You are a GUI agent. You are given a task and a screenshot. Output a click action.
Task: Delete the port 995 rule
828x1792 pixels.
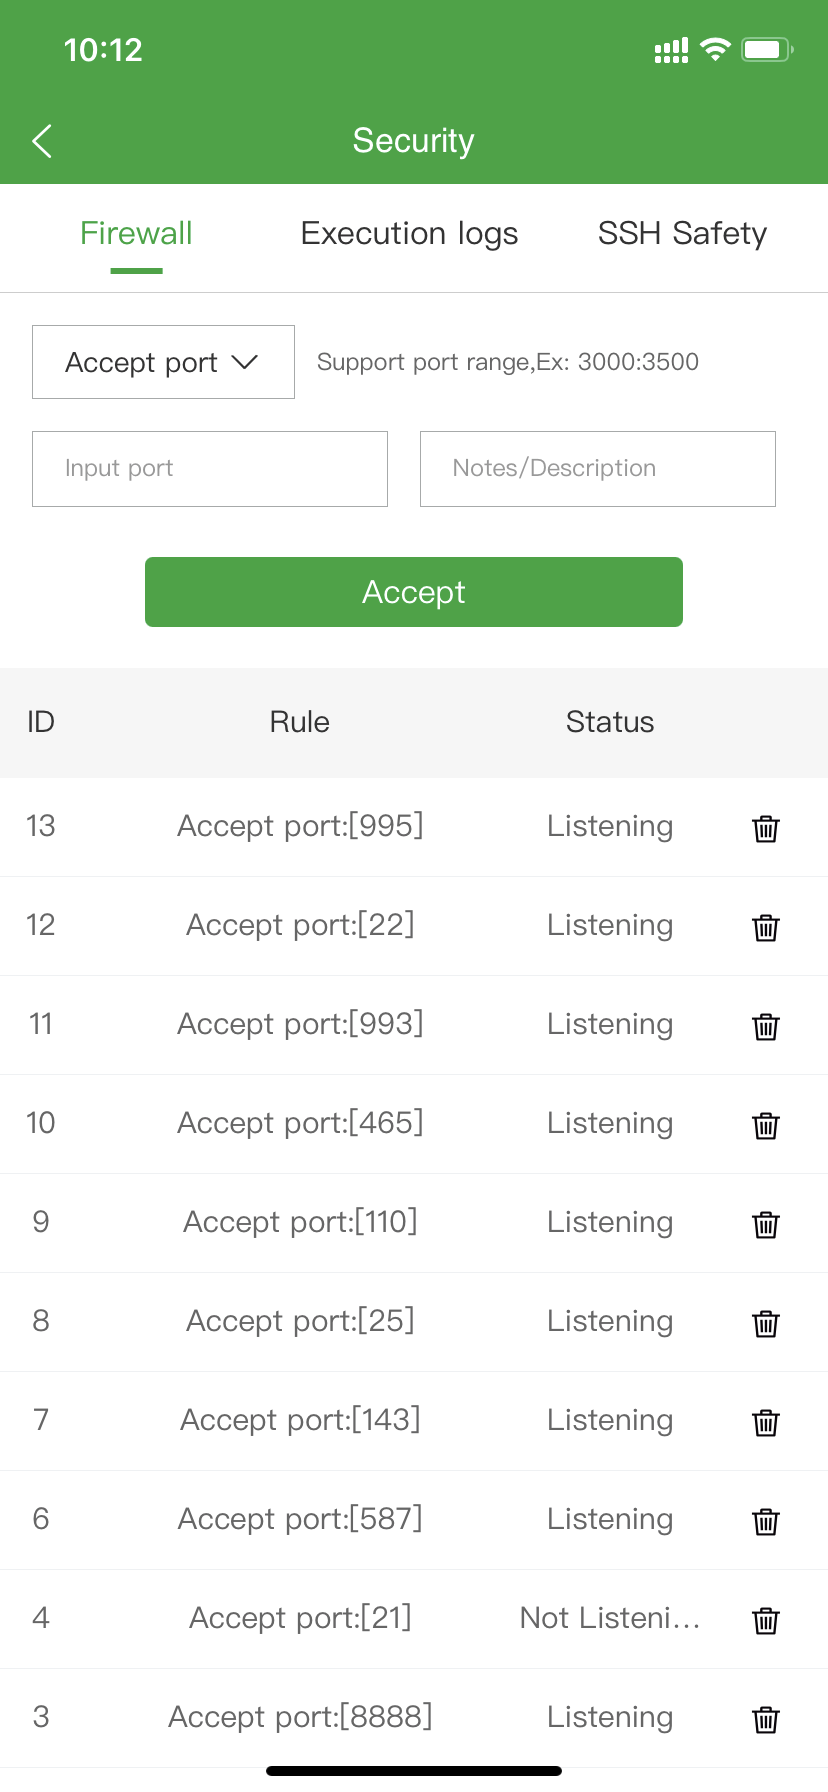[x=765, y=828]
